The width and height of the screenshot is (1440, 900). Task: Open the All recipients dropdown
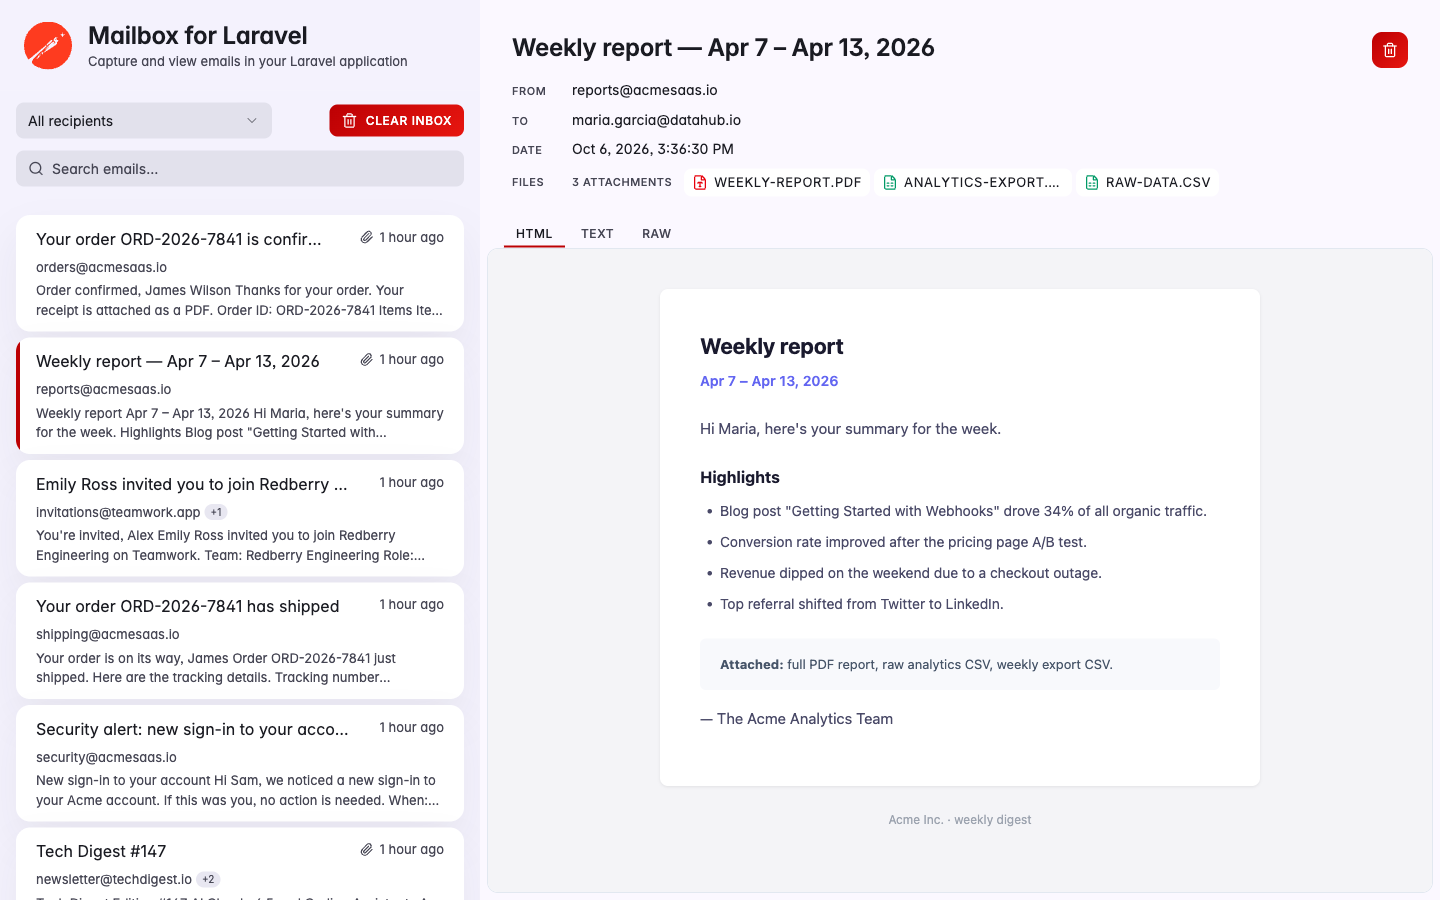144,121
